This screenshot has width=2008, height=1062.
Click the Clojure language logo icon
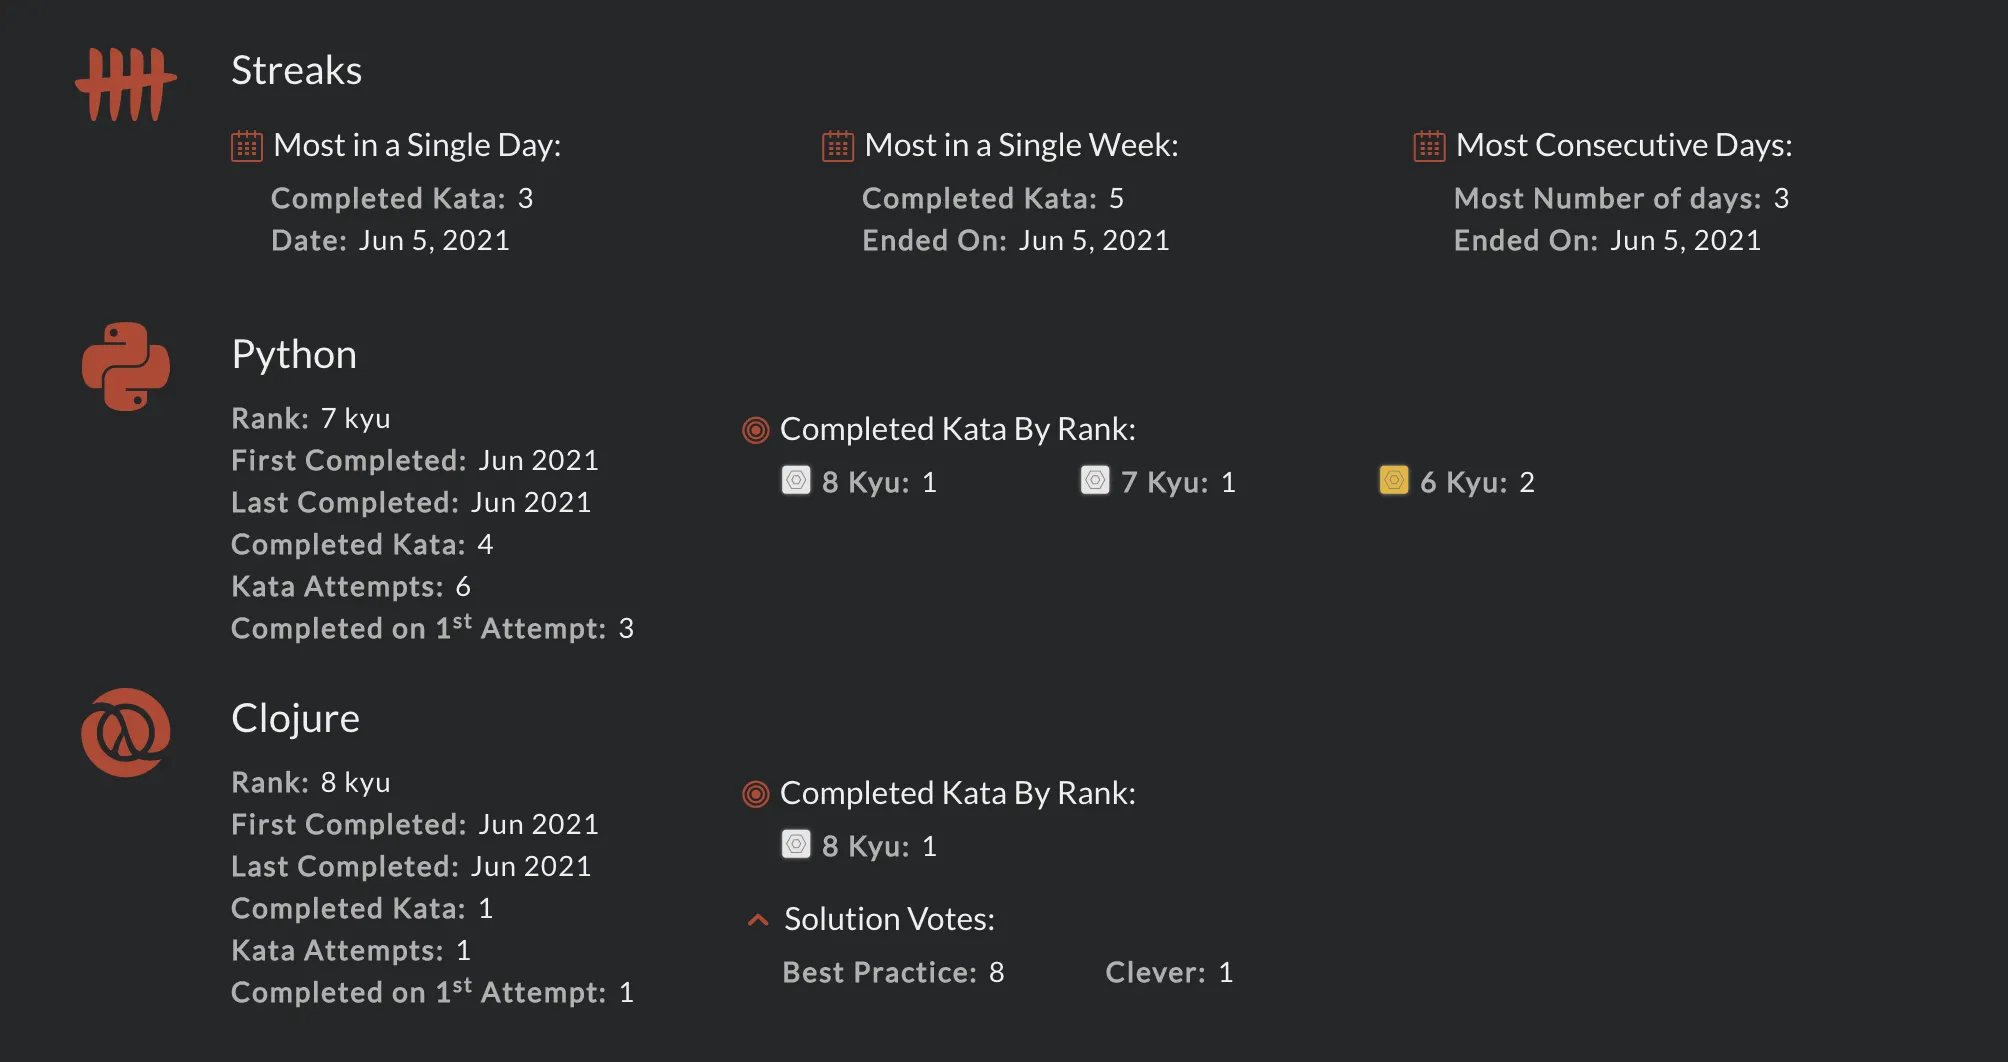[x=126, y=732]
